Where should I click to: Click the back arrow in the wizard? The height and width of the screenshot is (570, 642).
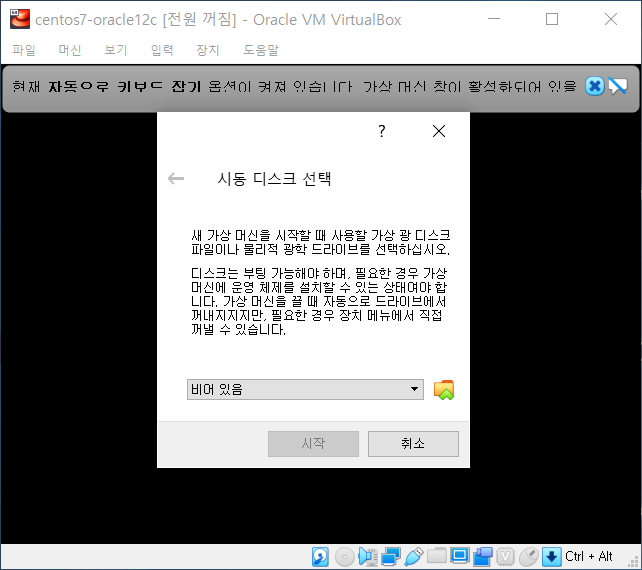point(176,179)
